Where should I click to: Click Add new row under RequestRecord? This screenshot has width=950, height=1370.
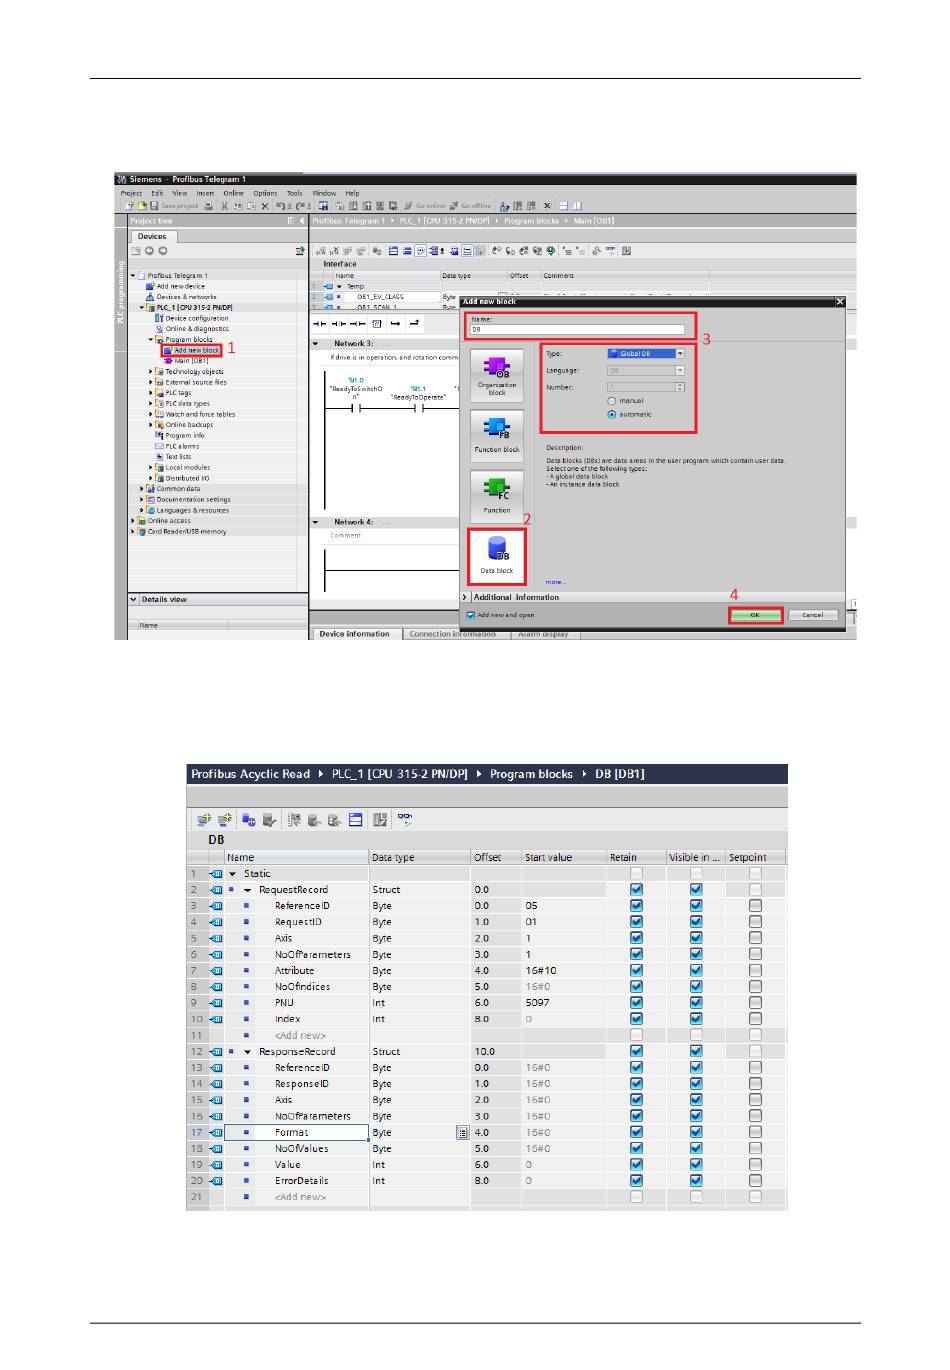point(300,1035)
